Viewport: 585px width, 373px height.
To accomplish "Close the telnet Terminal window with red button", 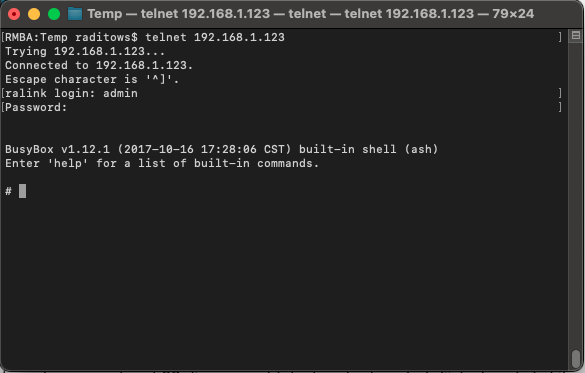I will (14, 15).
